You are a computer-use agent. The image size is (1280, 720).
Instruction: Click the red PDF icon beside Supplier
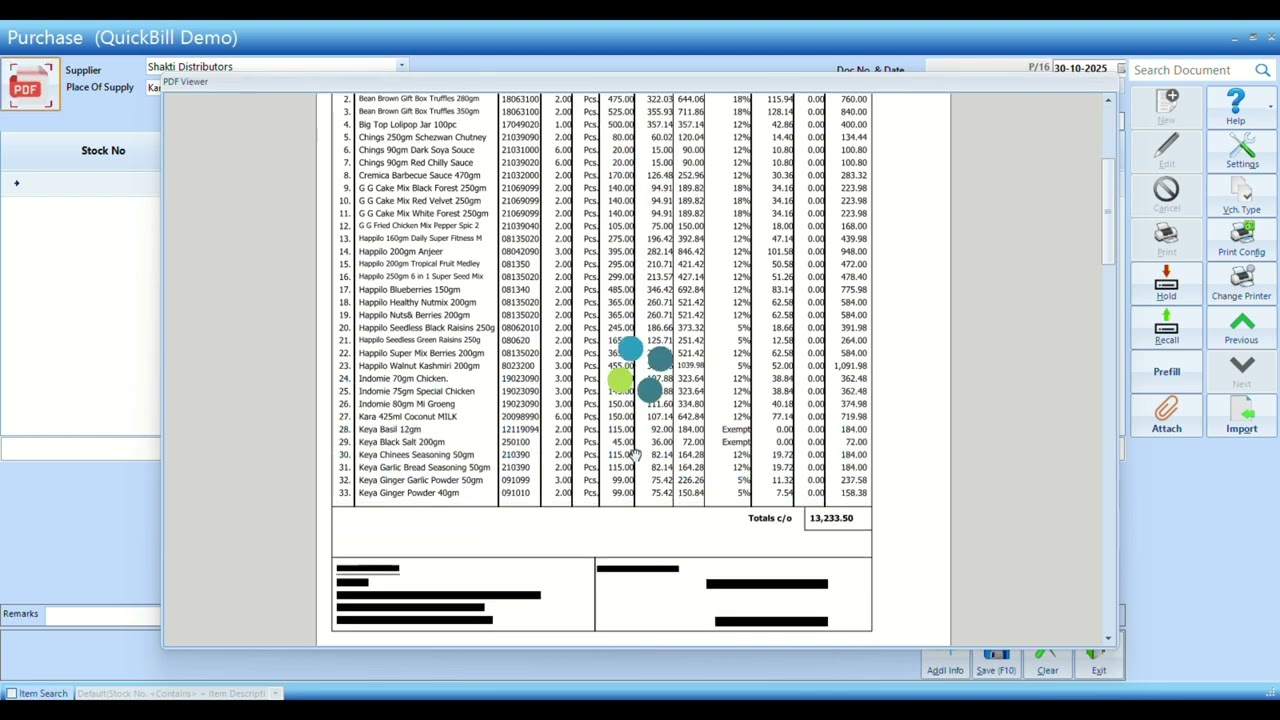[x=30, y=85]
